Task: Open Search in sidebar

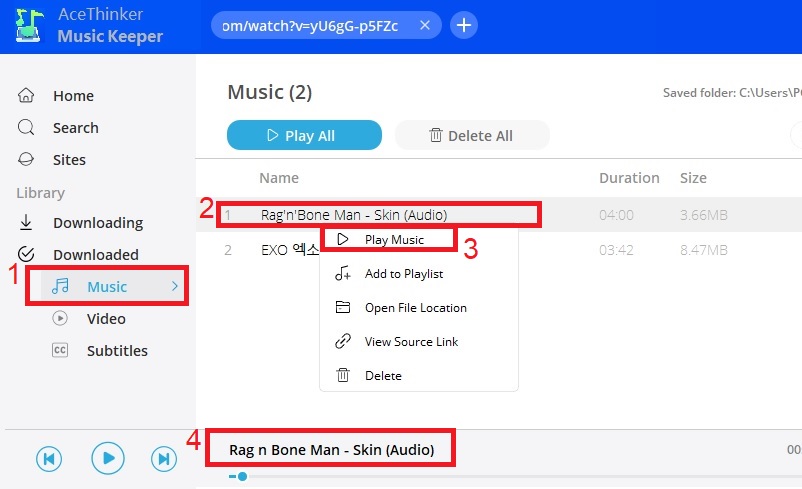Action: [76, 128]
